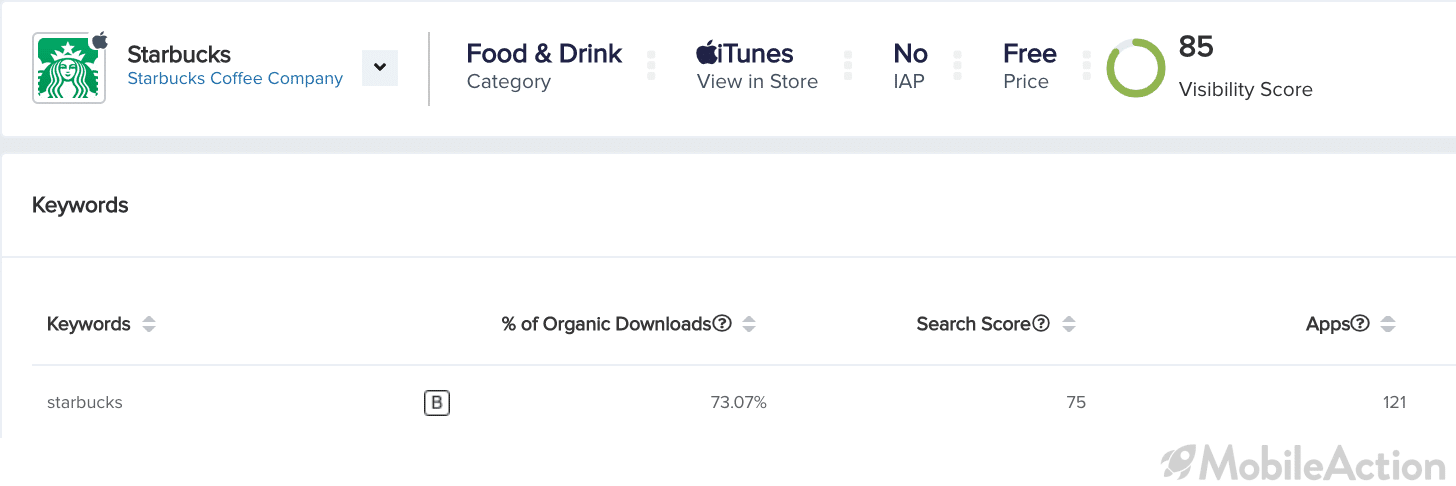
Task: Click the brand keyword B badge
Action: 437,403
